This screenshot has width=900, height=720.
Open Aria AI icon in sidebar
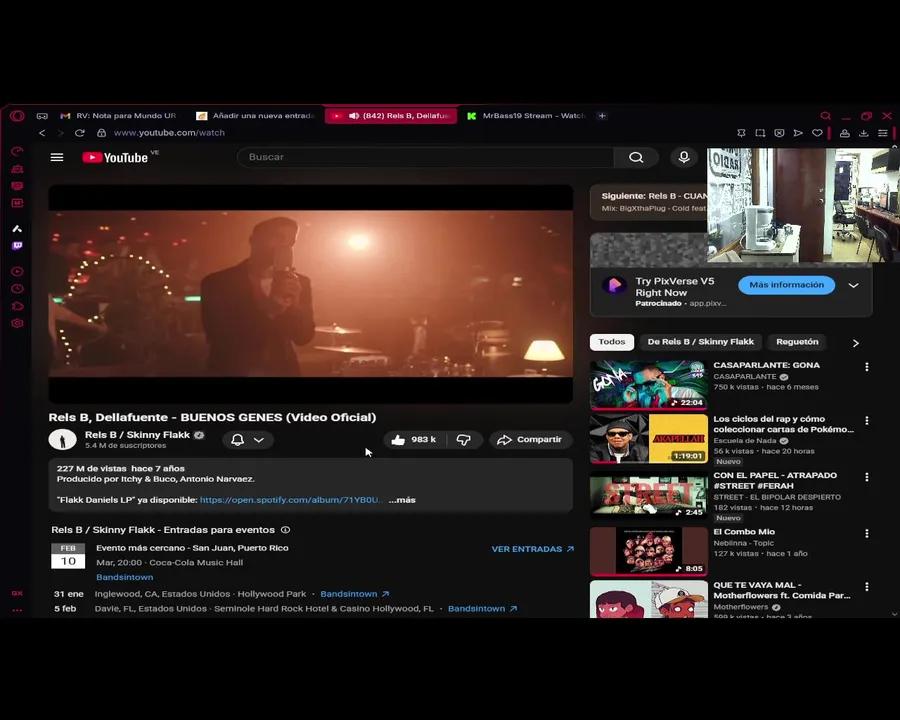point(17,229)
